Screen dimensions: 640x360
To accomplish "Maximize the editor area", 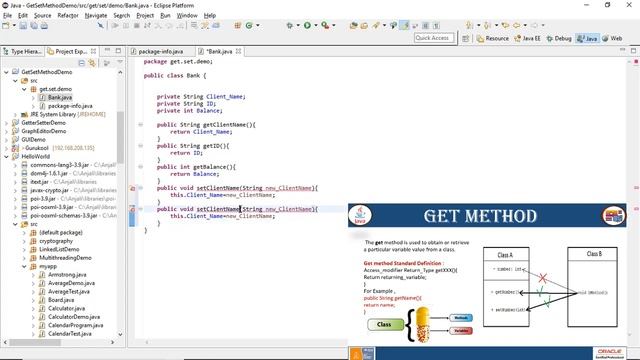I will coord(633,51).
